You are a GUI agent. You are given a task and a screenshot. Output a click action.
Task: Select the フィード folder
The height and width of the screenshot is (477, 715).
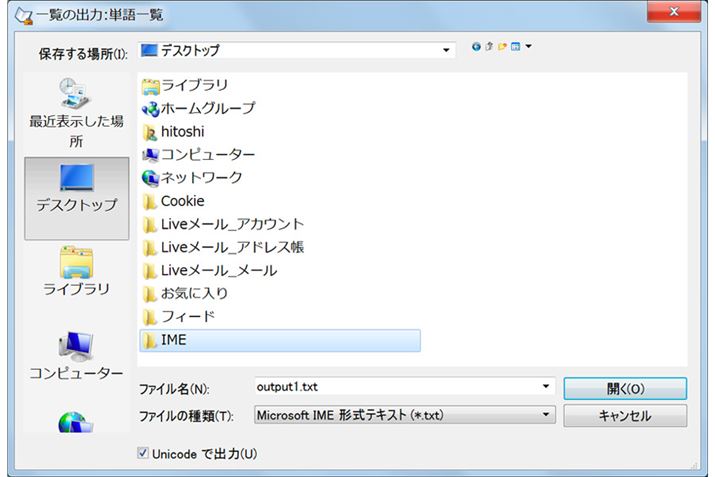coord(178,317)
